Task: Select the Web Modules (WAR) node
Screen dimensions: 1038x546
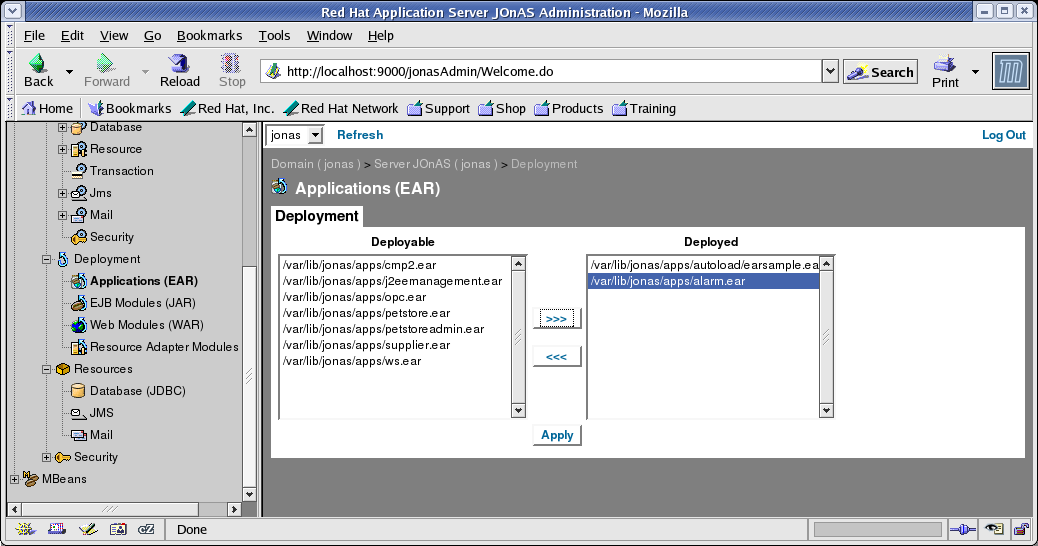Action: pyautogui.click(x=146, y=325)
